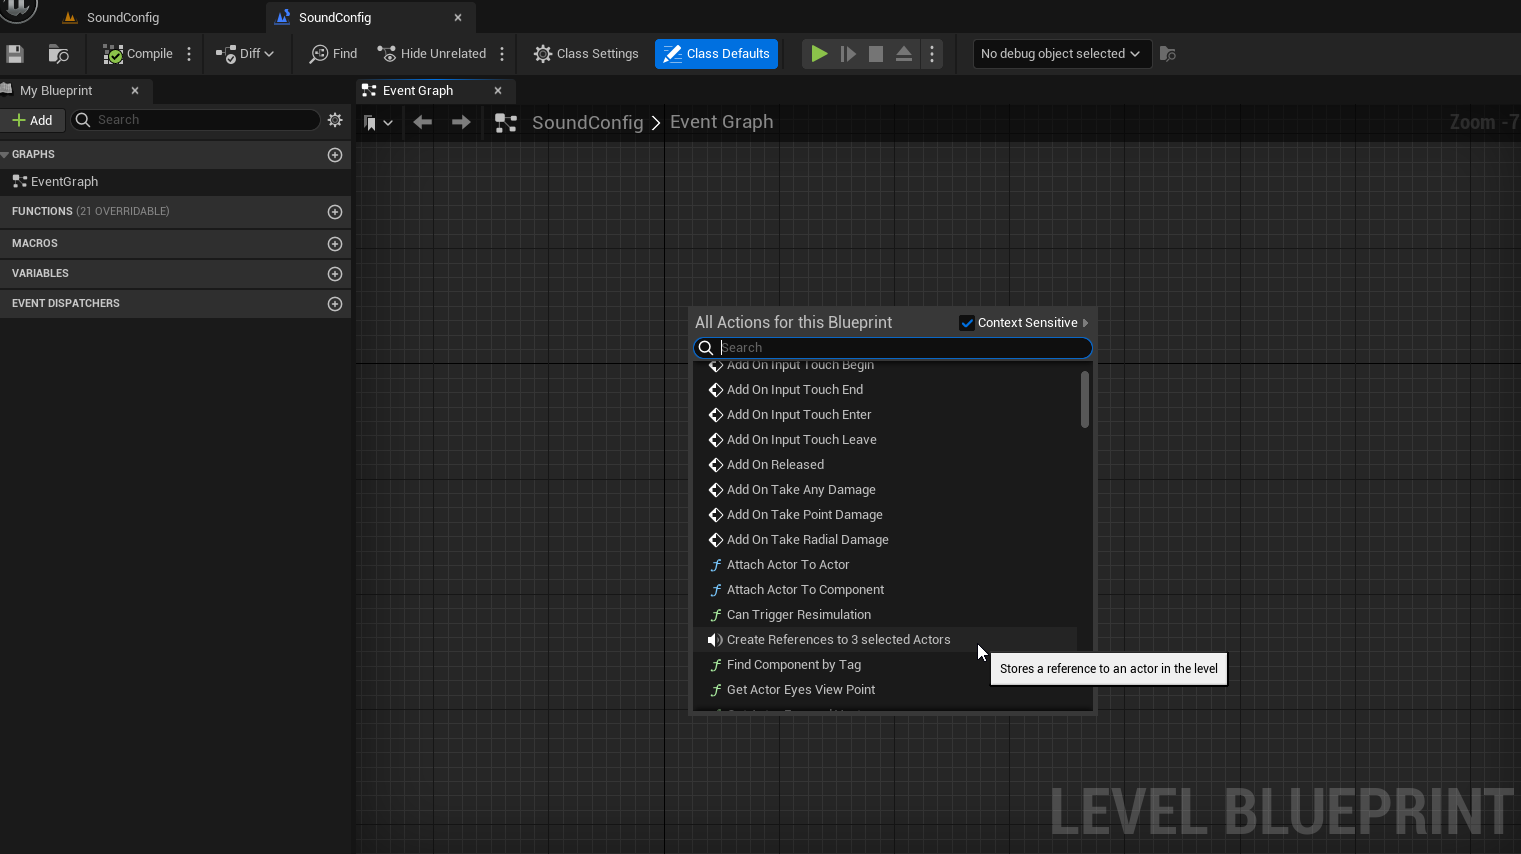This screenshot has width=1521, height=854.
Task: Click the action list scrollbar thumb
Action: 1085,399
